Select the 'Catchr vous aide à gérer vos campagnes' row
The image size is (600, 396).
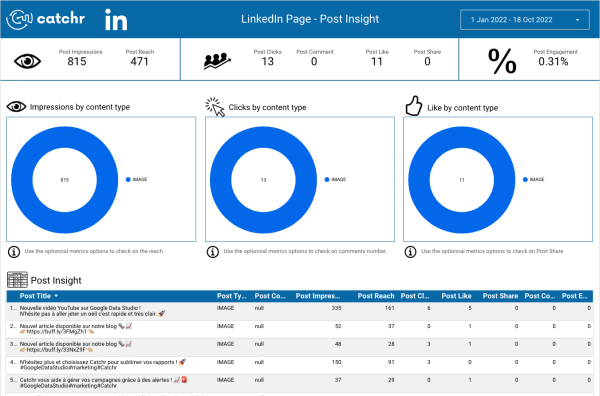(x=300, y=383)
